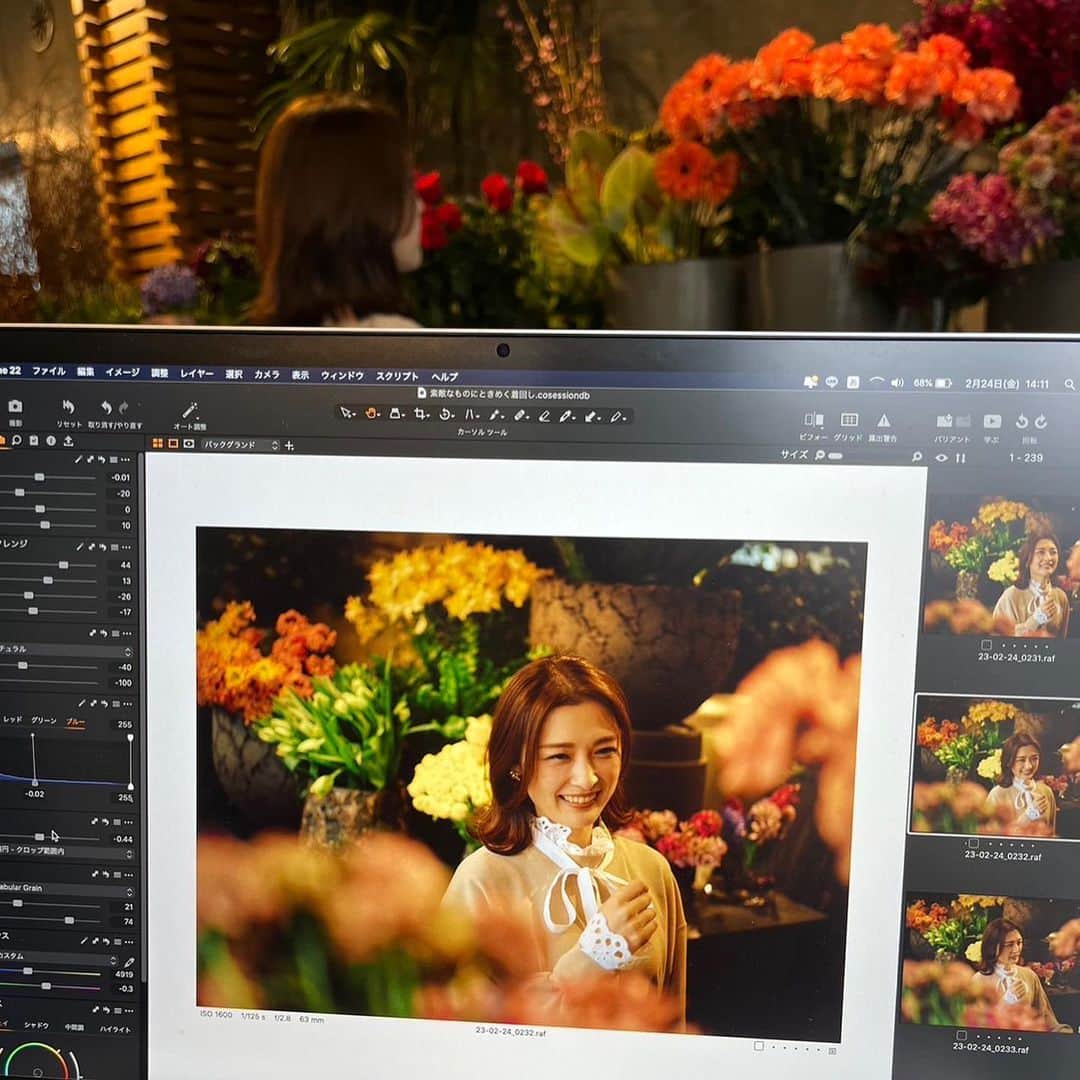Check the box under thumbnail 23-02-24_0233.raf
Screen dimensions: 1080x1080
[x=962, y=1035]
